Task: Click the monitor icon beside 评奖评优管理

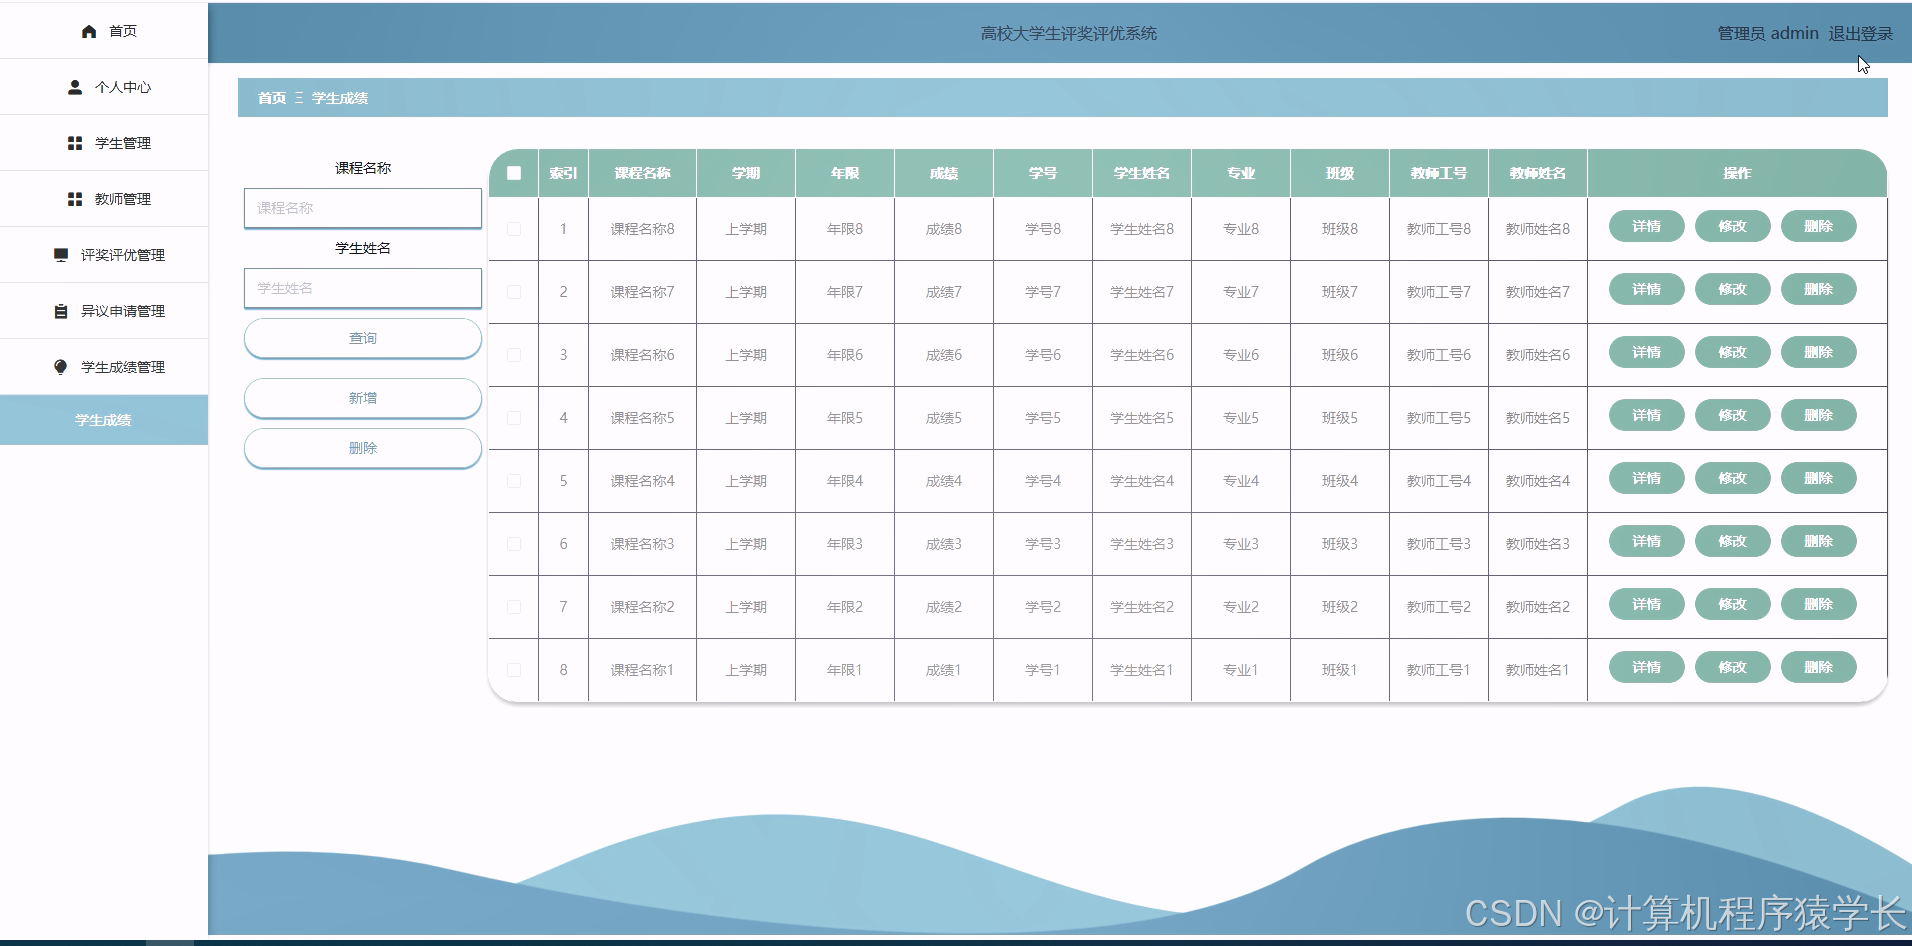Action: [61, 256]
